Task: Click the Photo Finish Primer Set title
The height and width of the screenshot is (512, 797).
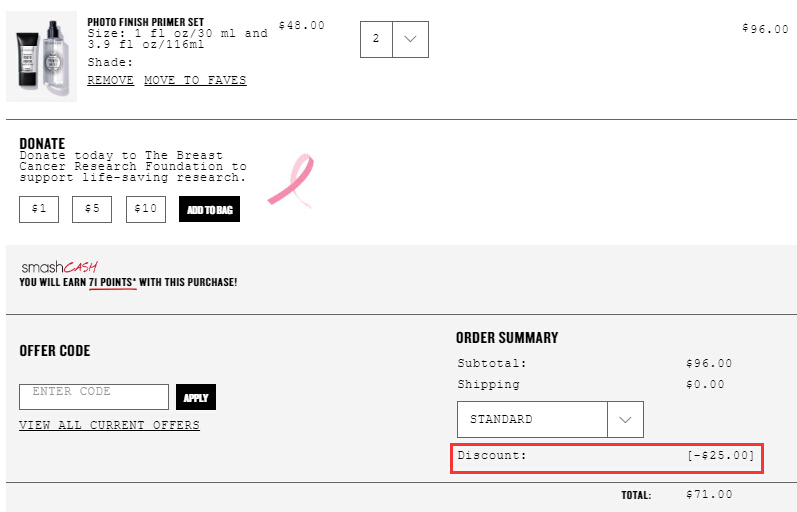Action: tap(145, 22)
